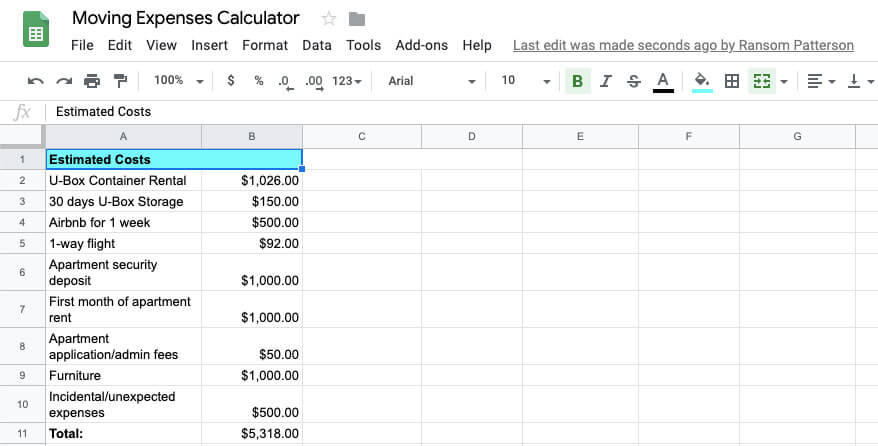Open the File menu

pos(82,45)
